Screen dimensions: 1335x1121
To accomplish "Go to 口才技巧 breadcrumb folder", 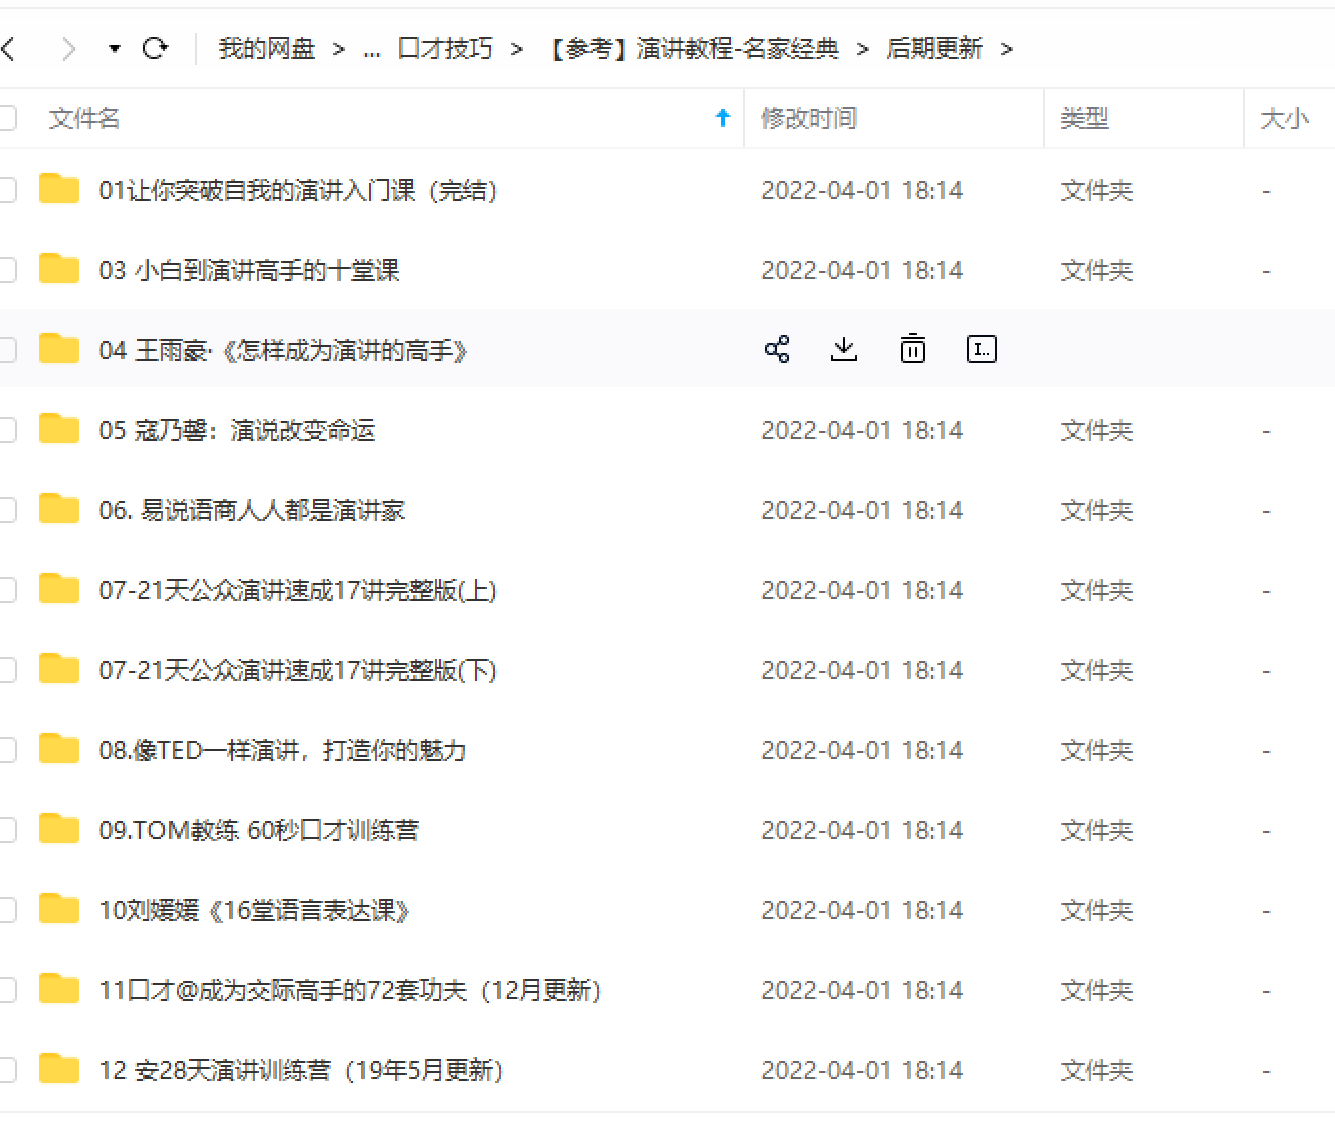I will click(445, 48).
